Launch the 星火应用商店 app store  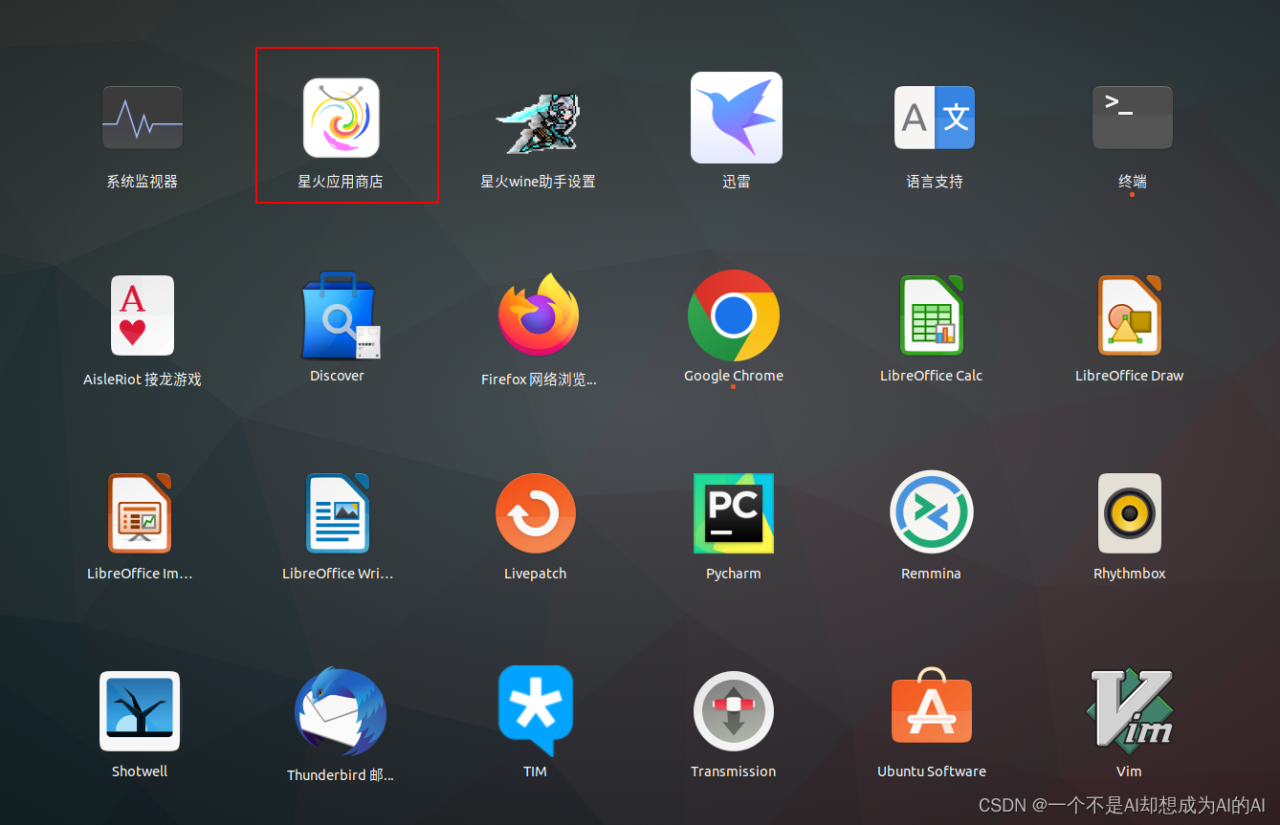[x=341, y=118]
